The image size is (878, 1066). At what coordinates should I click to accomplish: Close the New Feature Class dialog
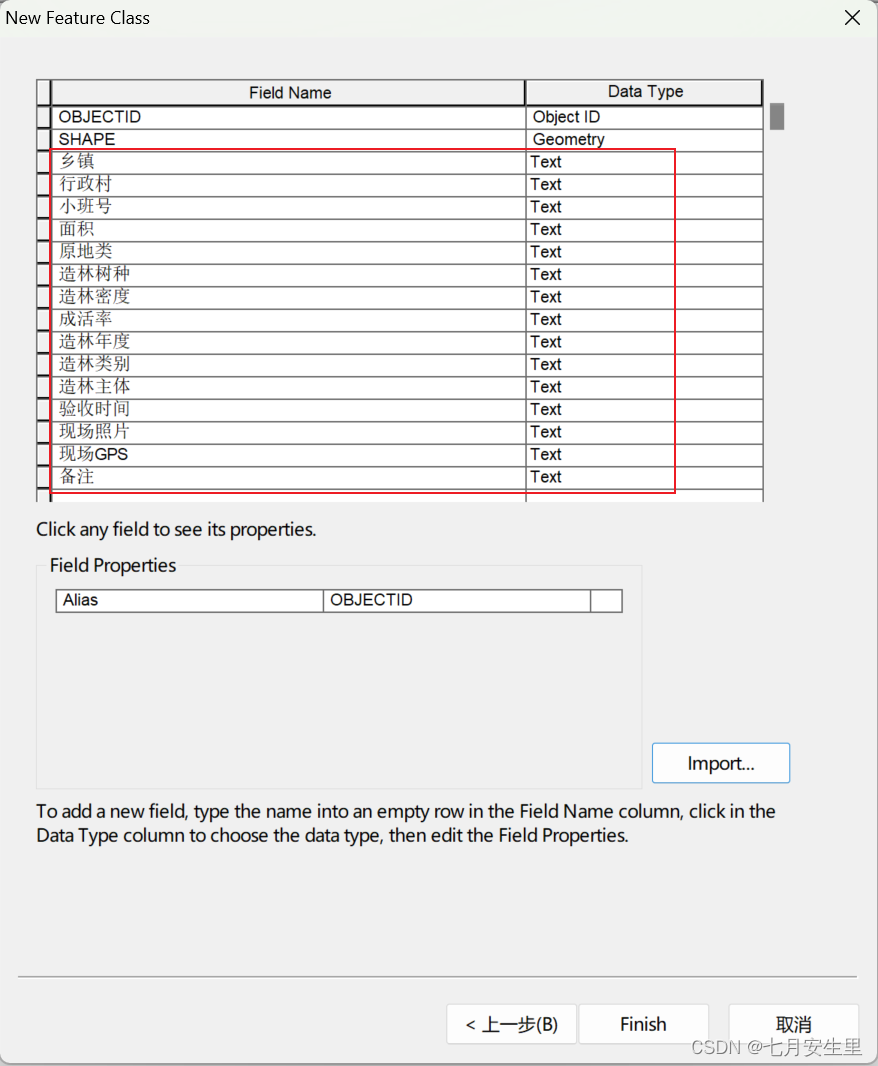click(x=852, y=18)
